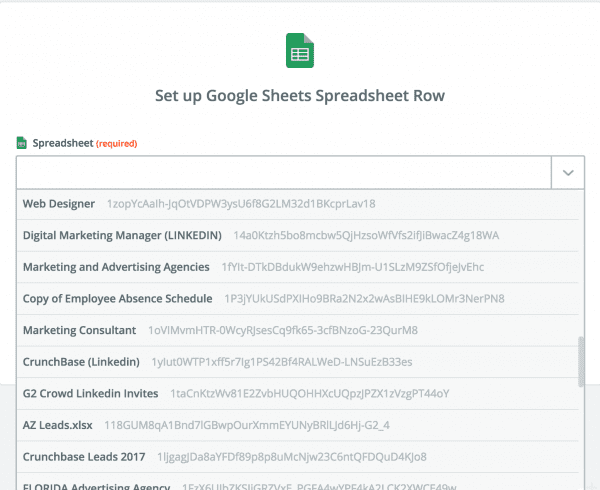The height and width of the screenshot is (490, 600).
Task: Click the Web Designer ID starting 1zopYcAaIh
Action: pos(241,204)
